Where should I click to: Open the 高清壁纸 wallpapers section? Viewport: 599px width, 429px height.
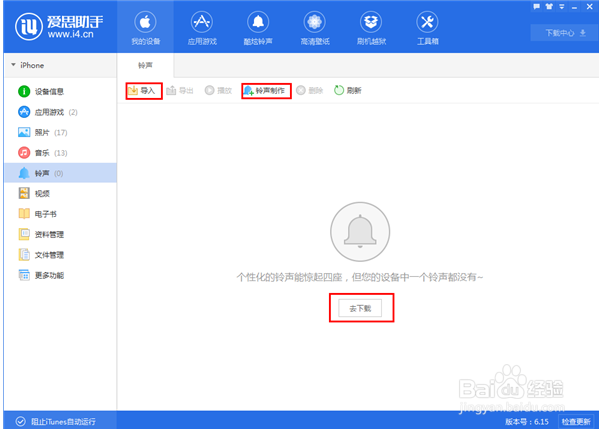[x=315, y=28]
